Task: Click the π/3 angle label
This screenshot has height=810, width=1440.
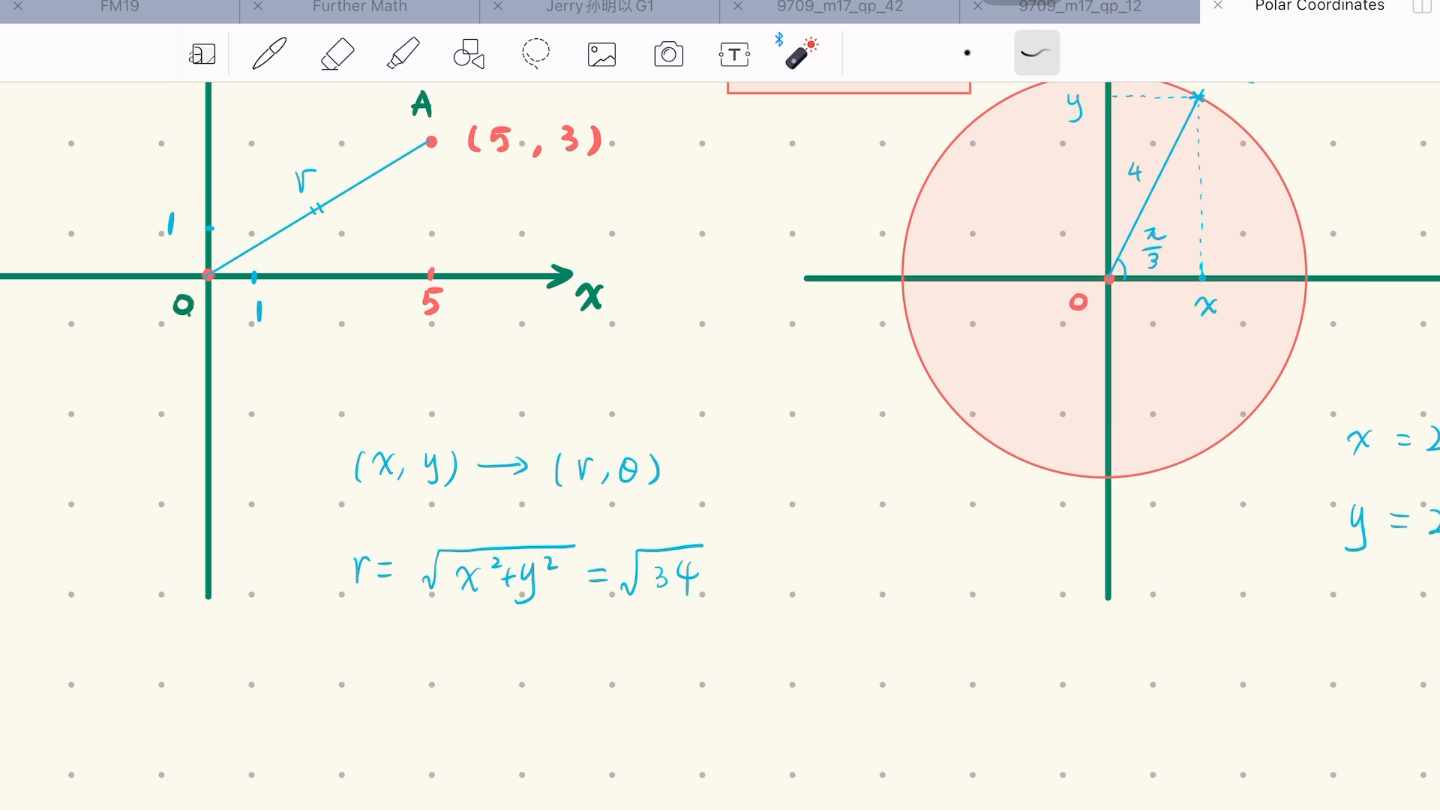Action: pyautogui.click(x=1153, y=250)
